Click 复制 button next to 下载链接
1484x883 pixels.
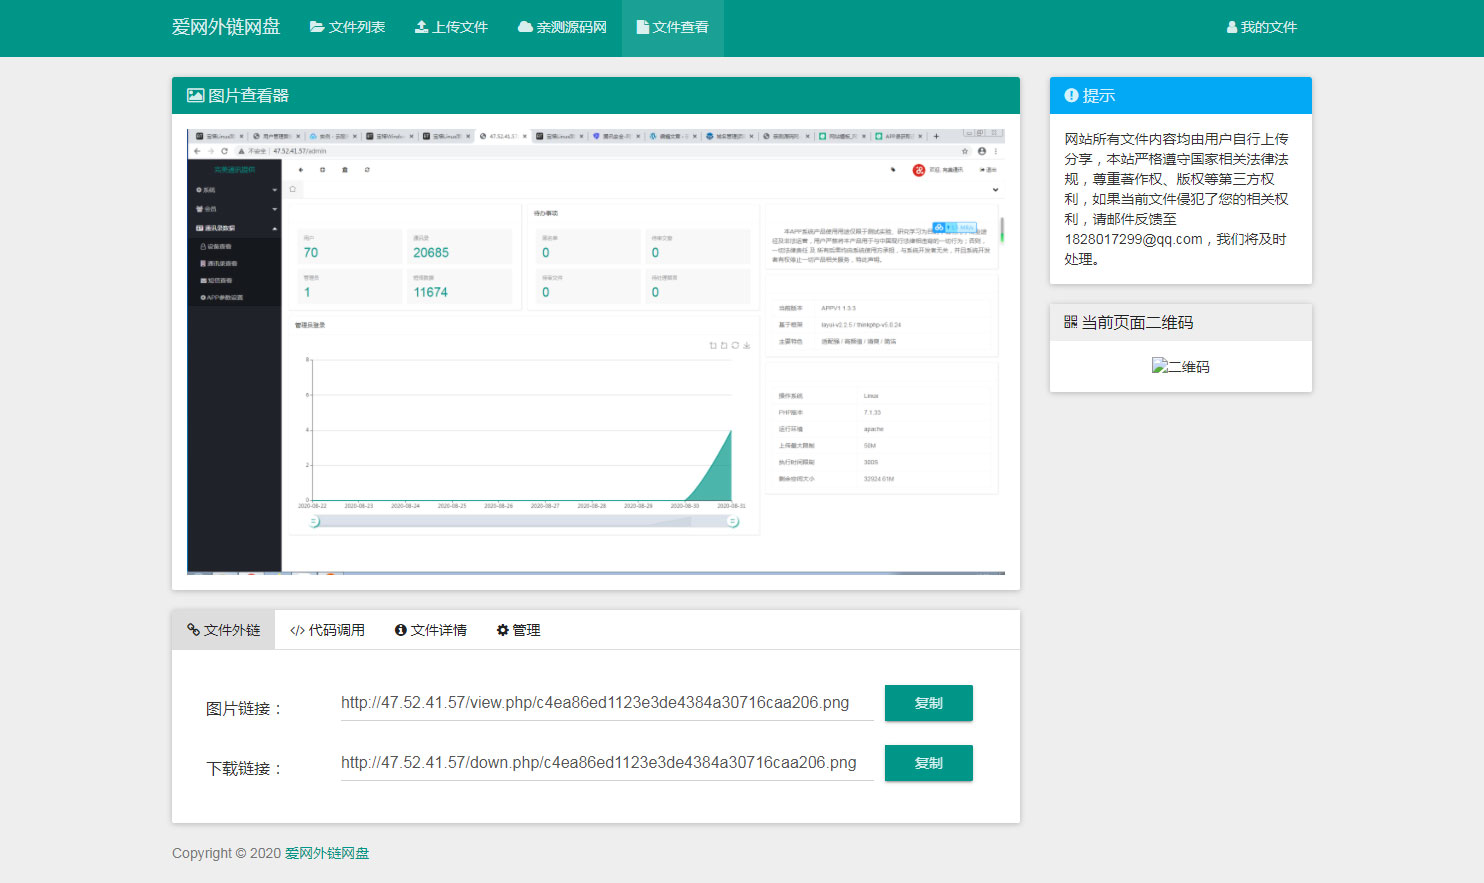click(x=928, y=763)
